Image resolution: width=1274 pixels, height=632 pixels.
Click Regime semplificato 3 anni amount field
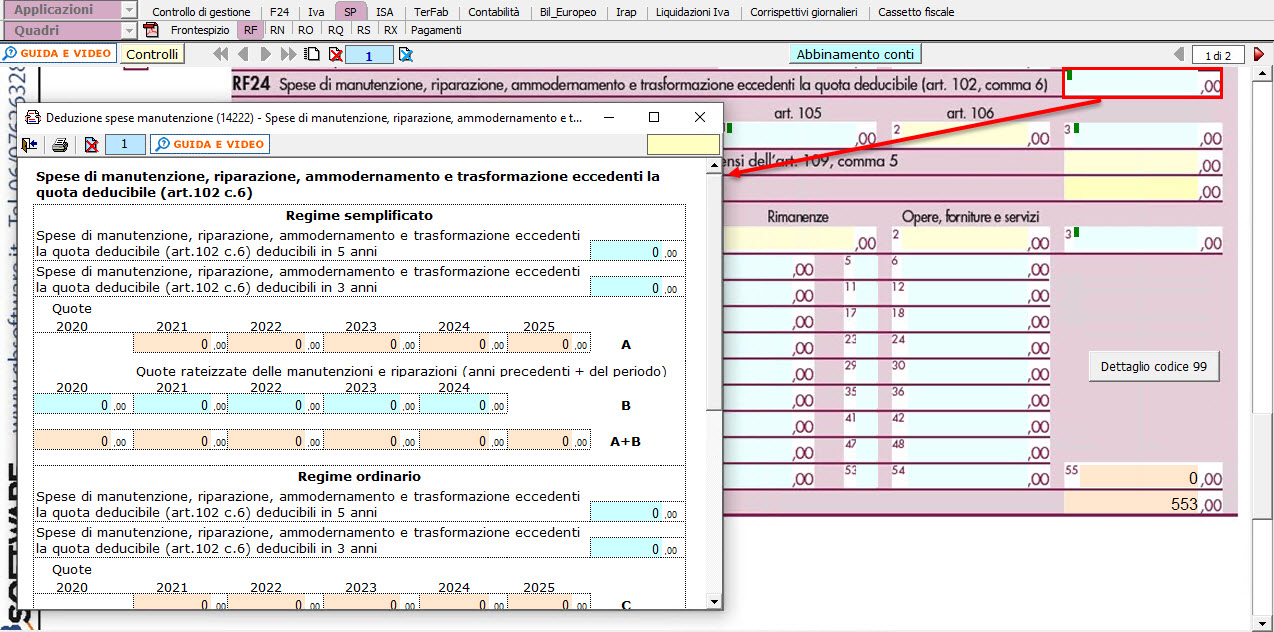point(637,287)
